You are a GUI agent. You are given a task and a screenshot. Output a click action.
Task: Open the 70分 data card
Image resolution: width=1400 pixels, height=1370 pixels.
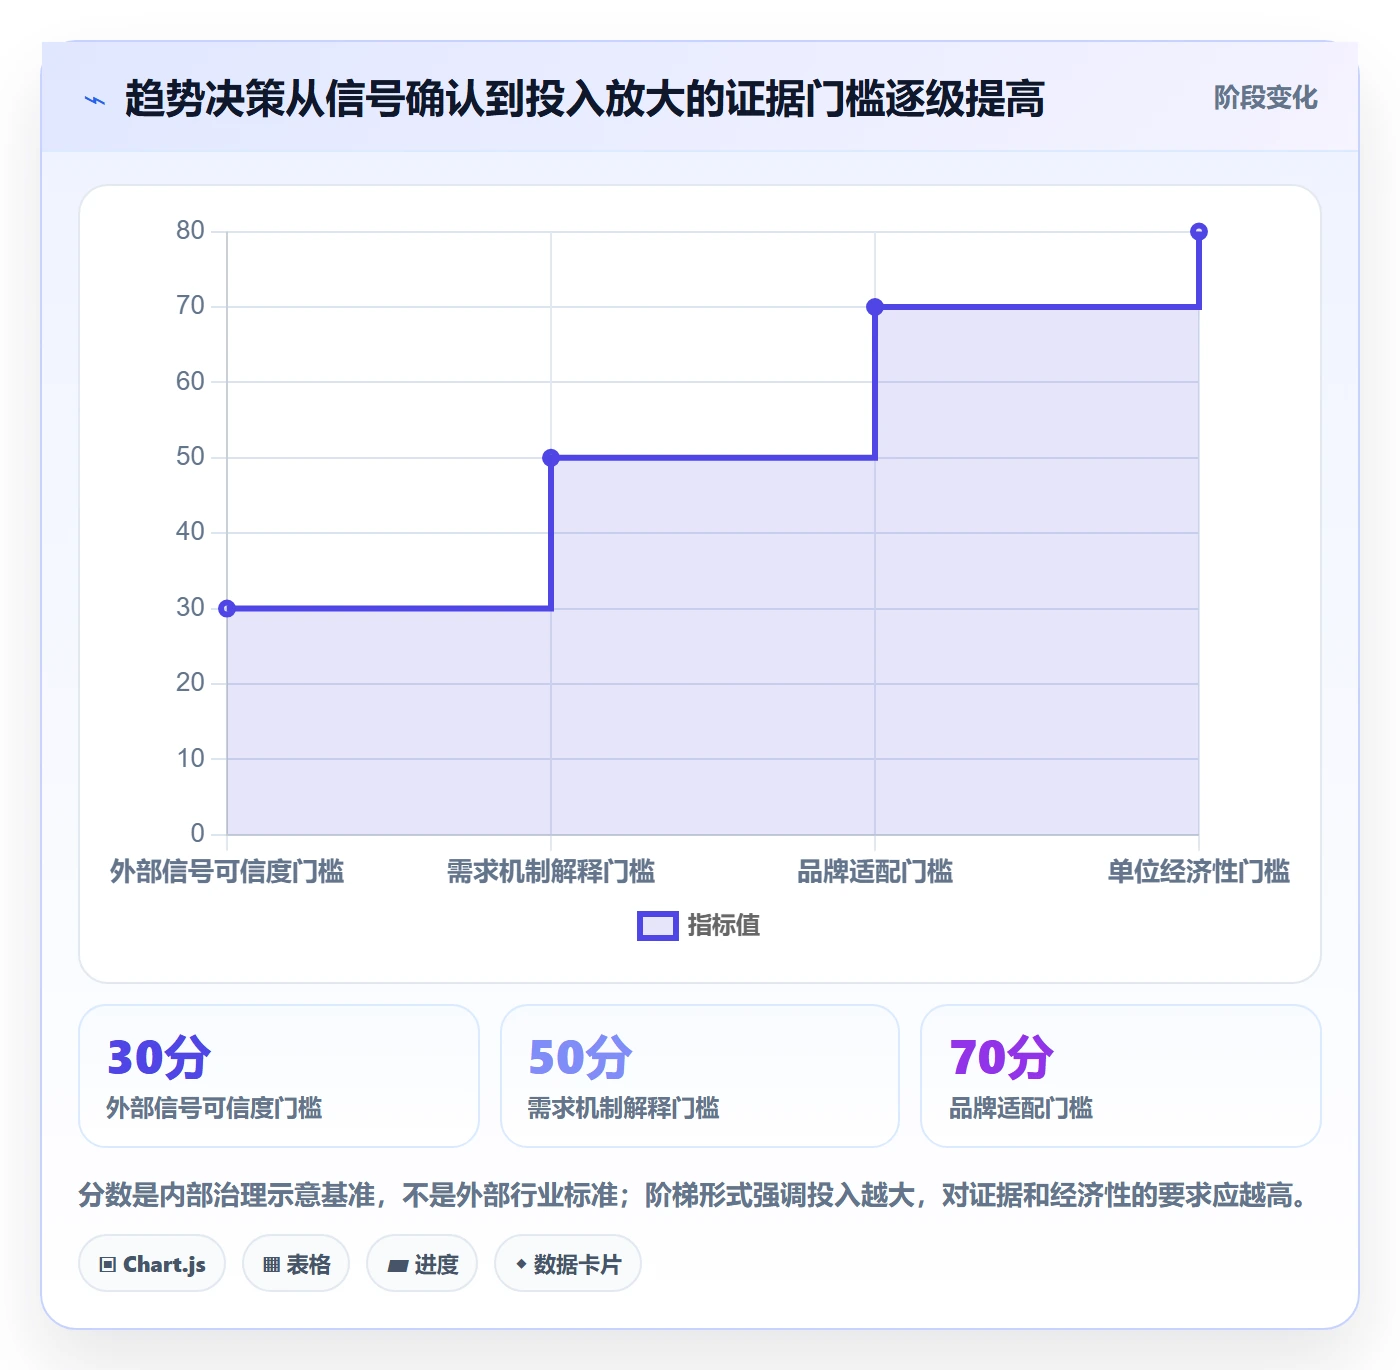pos(1121,1076)
